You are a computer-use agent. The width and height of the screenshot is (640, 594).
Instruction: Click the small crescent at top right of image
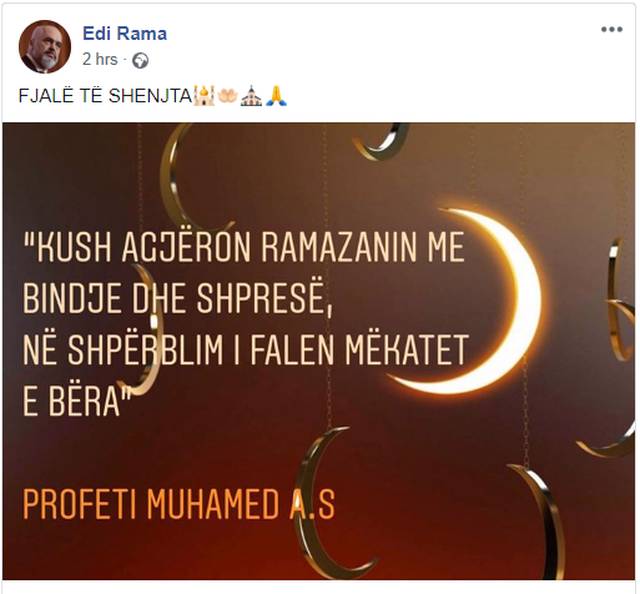pyautogui.click(x=380, y=142)
